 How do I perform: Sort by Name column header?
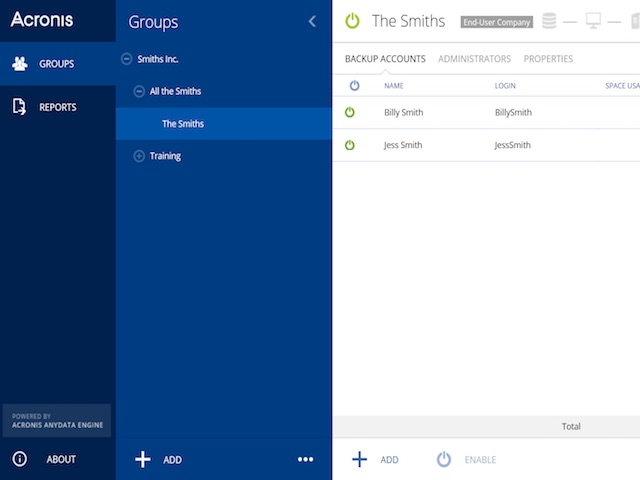pyautogui.click(x=393, y=86)
